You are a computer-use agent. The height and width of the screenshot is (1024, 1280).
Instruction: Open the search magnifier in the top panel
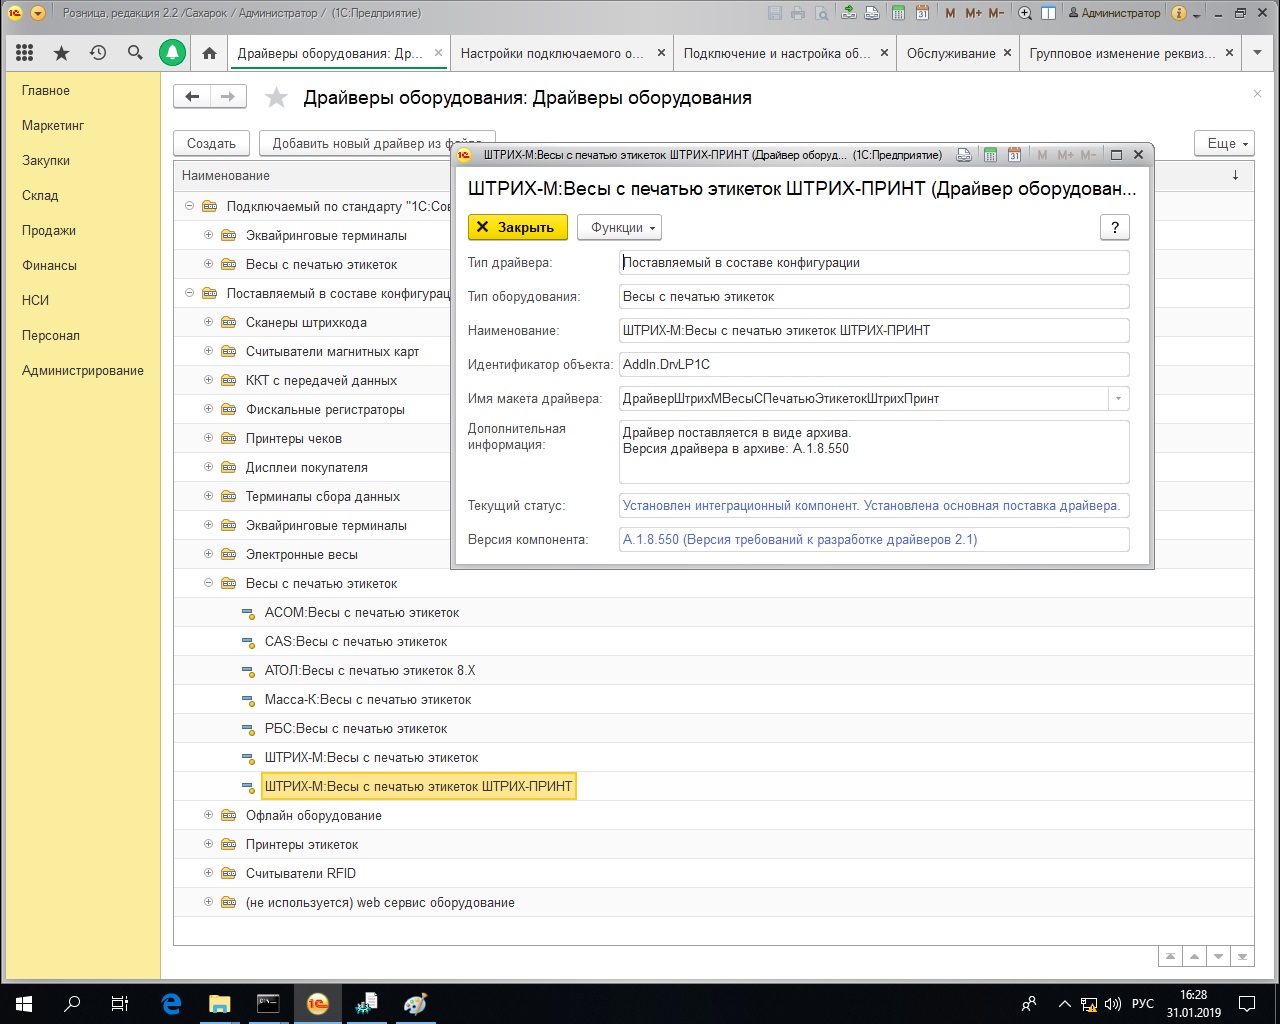click(135, 53)
